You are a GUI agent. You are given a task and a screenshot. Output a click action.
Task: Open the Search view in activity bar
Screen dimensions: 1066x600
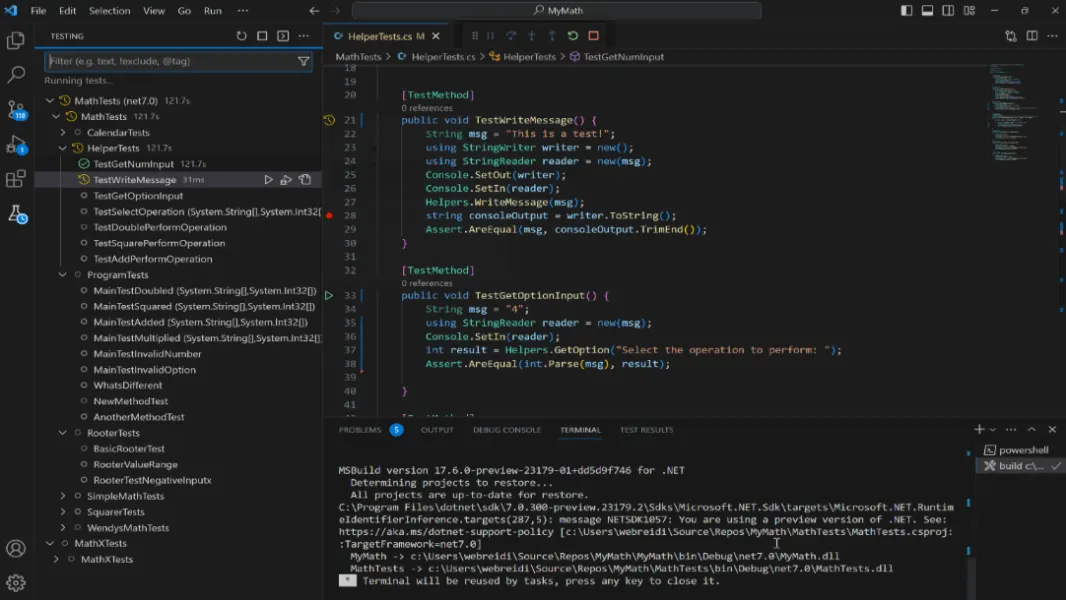pyautogui.click(x=16, y=74)
